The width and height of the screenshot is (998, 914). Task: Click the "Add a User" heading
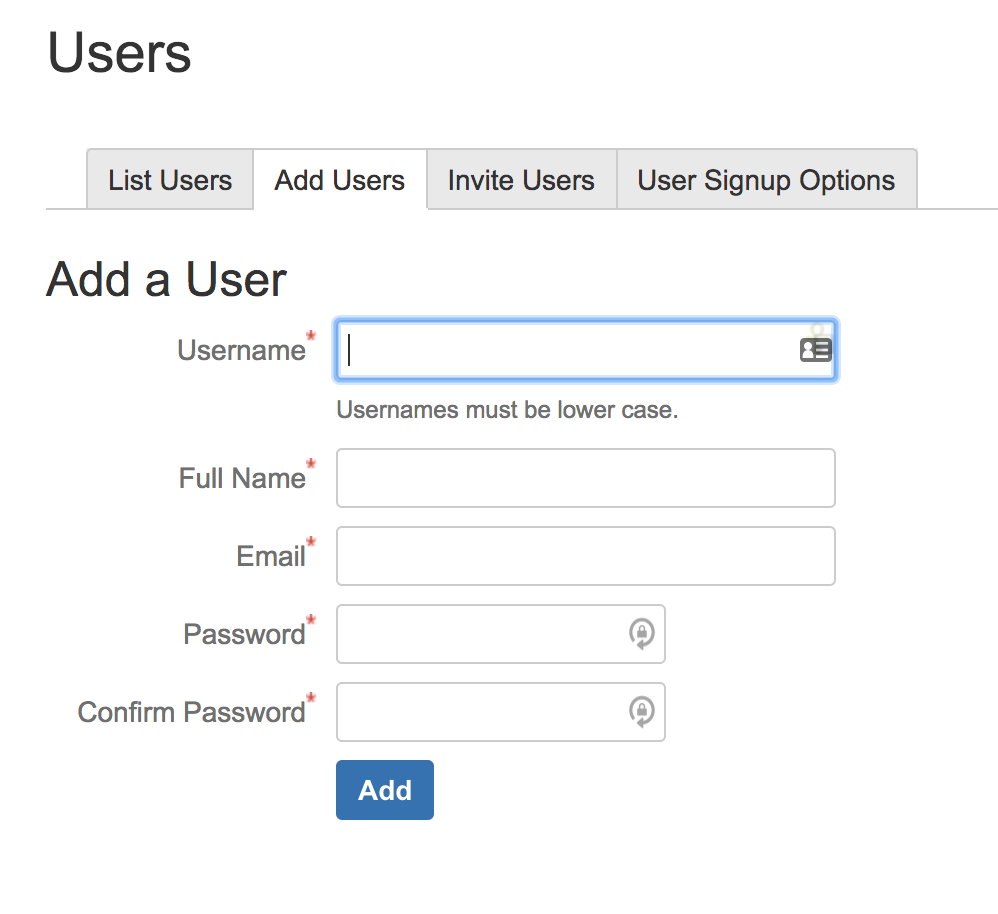click(x=166, y=279)
